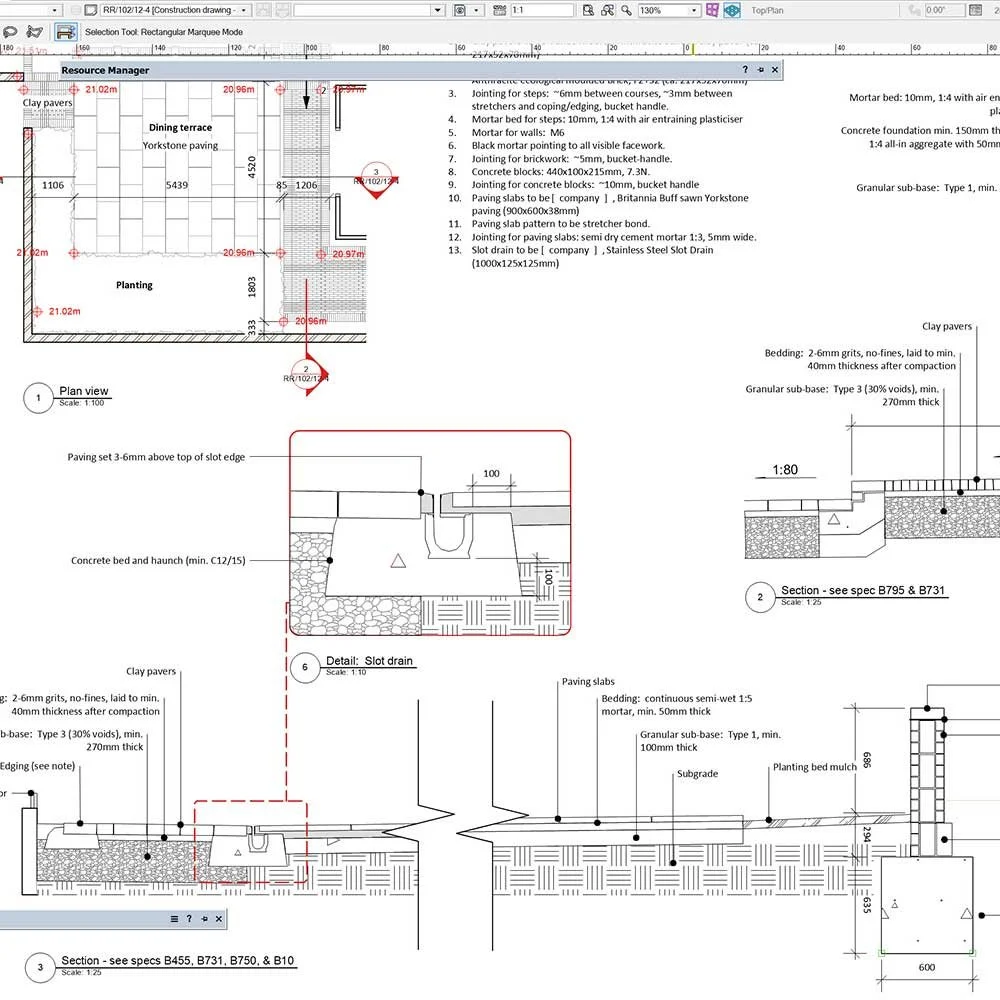Open the 130% zoom dropdown

[694, 10]
